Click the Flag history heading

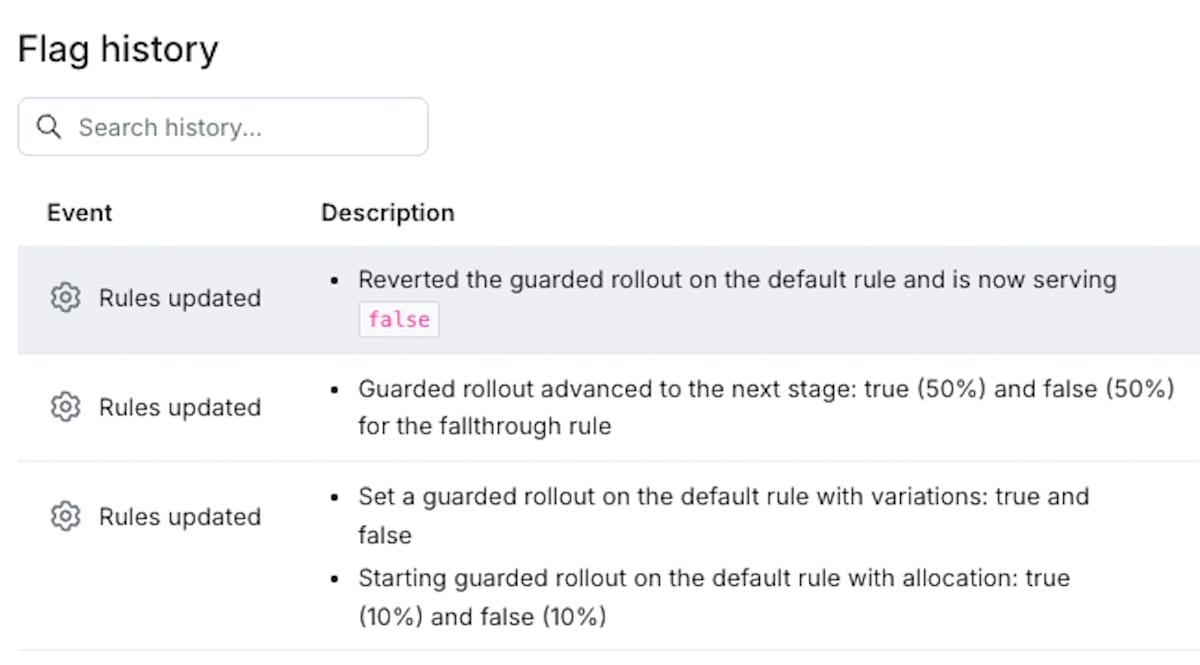click(x=118, y=49)
